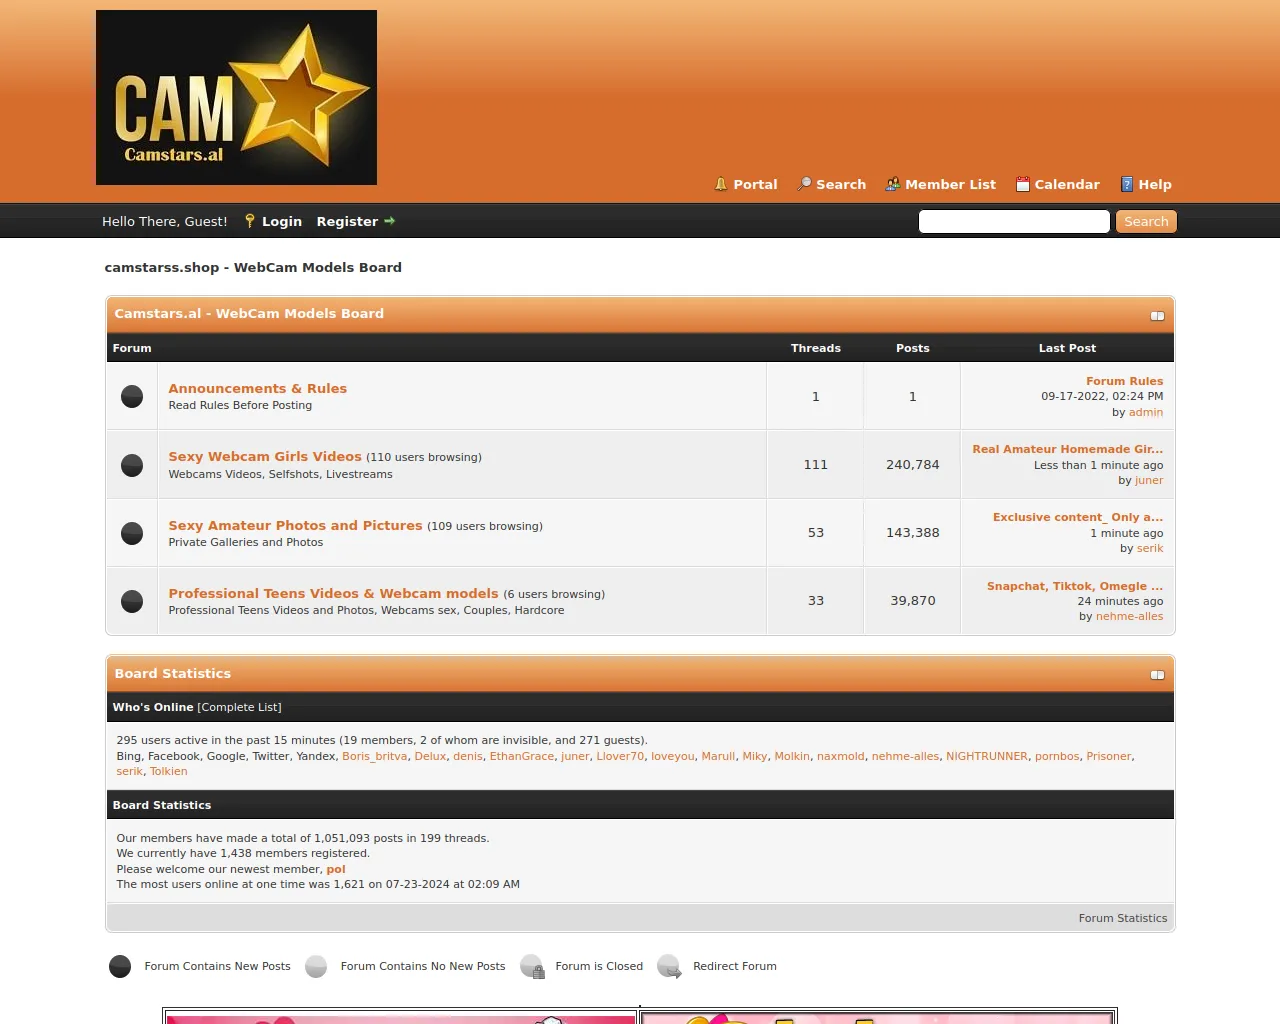
Task: Click the bell icon next to Portal
Action: pyautogui.click(x=720, y=184)
